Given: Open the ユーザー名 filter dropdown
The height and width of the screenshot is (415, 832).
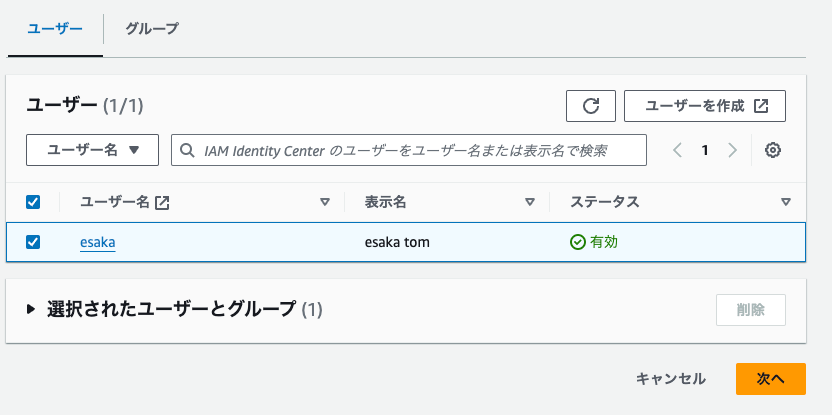Looking at the screenshot, I should [x=92, y=150].
